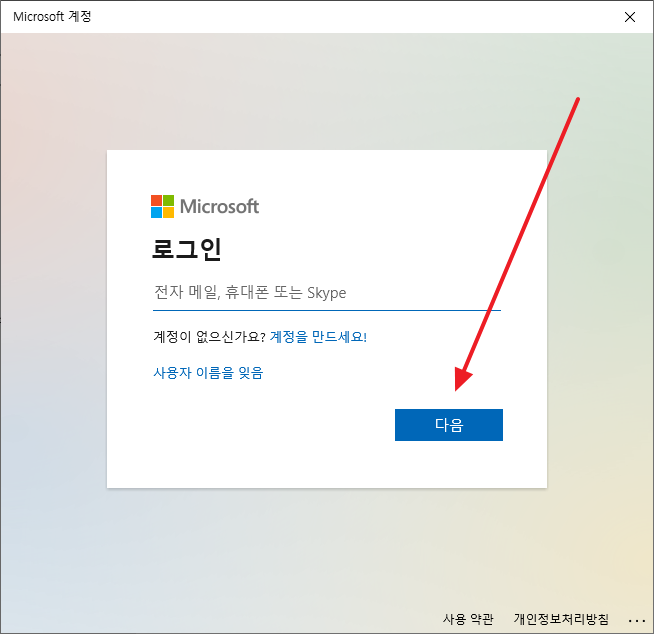Click the 사용자 이름을 잊음 link
The width and height of the screenshot is (654, 634).
(208, 372)
